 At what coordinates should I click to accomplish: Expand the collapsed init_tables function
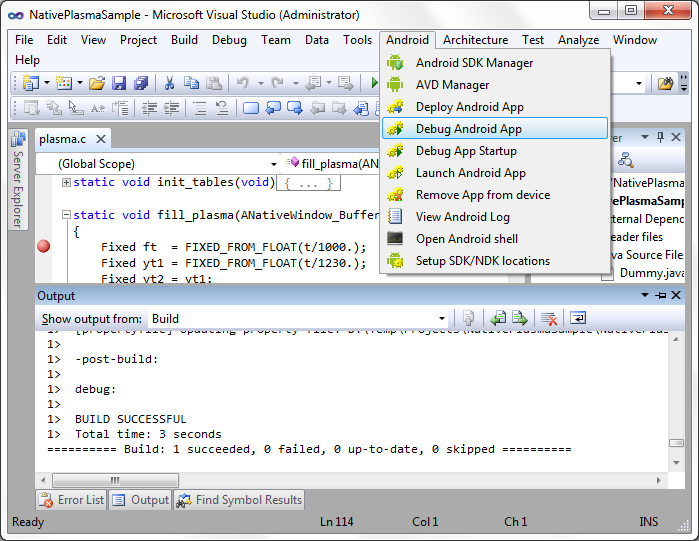coord(66,182)
